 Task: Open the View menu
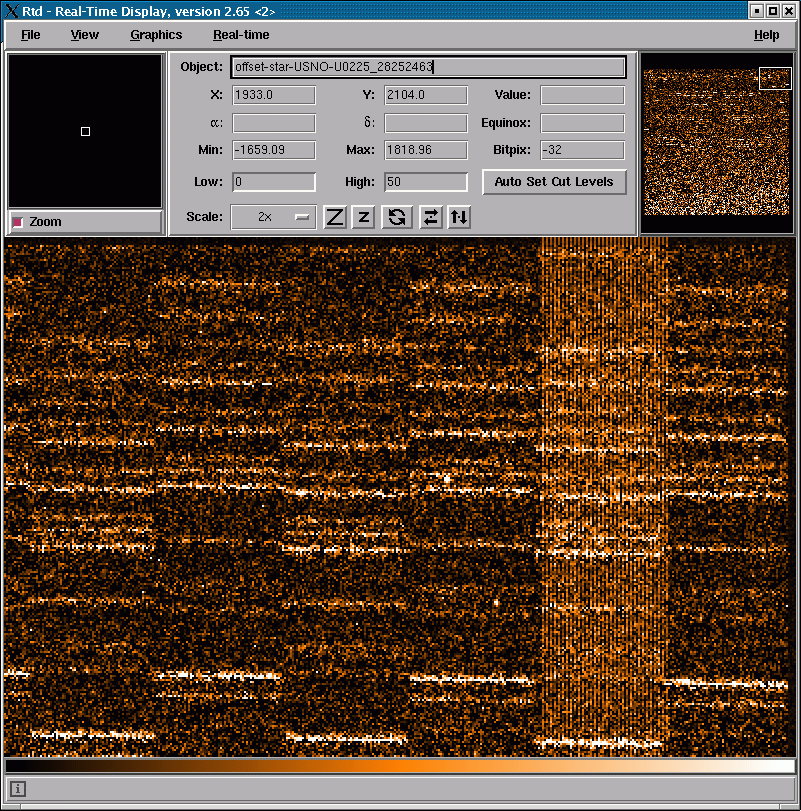[x=85, y=35]
